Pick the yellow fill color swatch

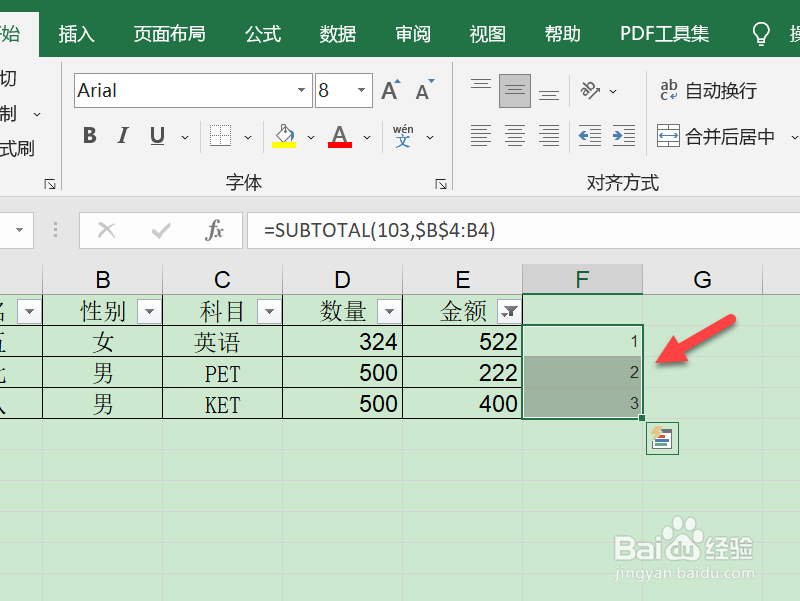coord(283,147)
